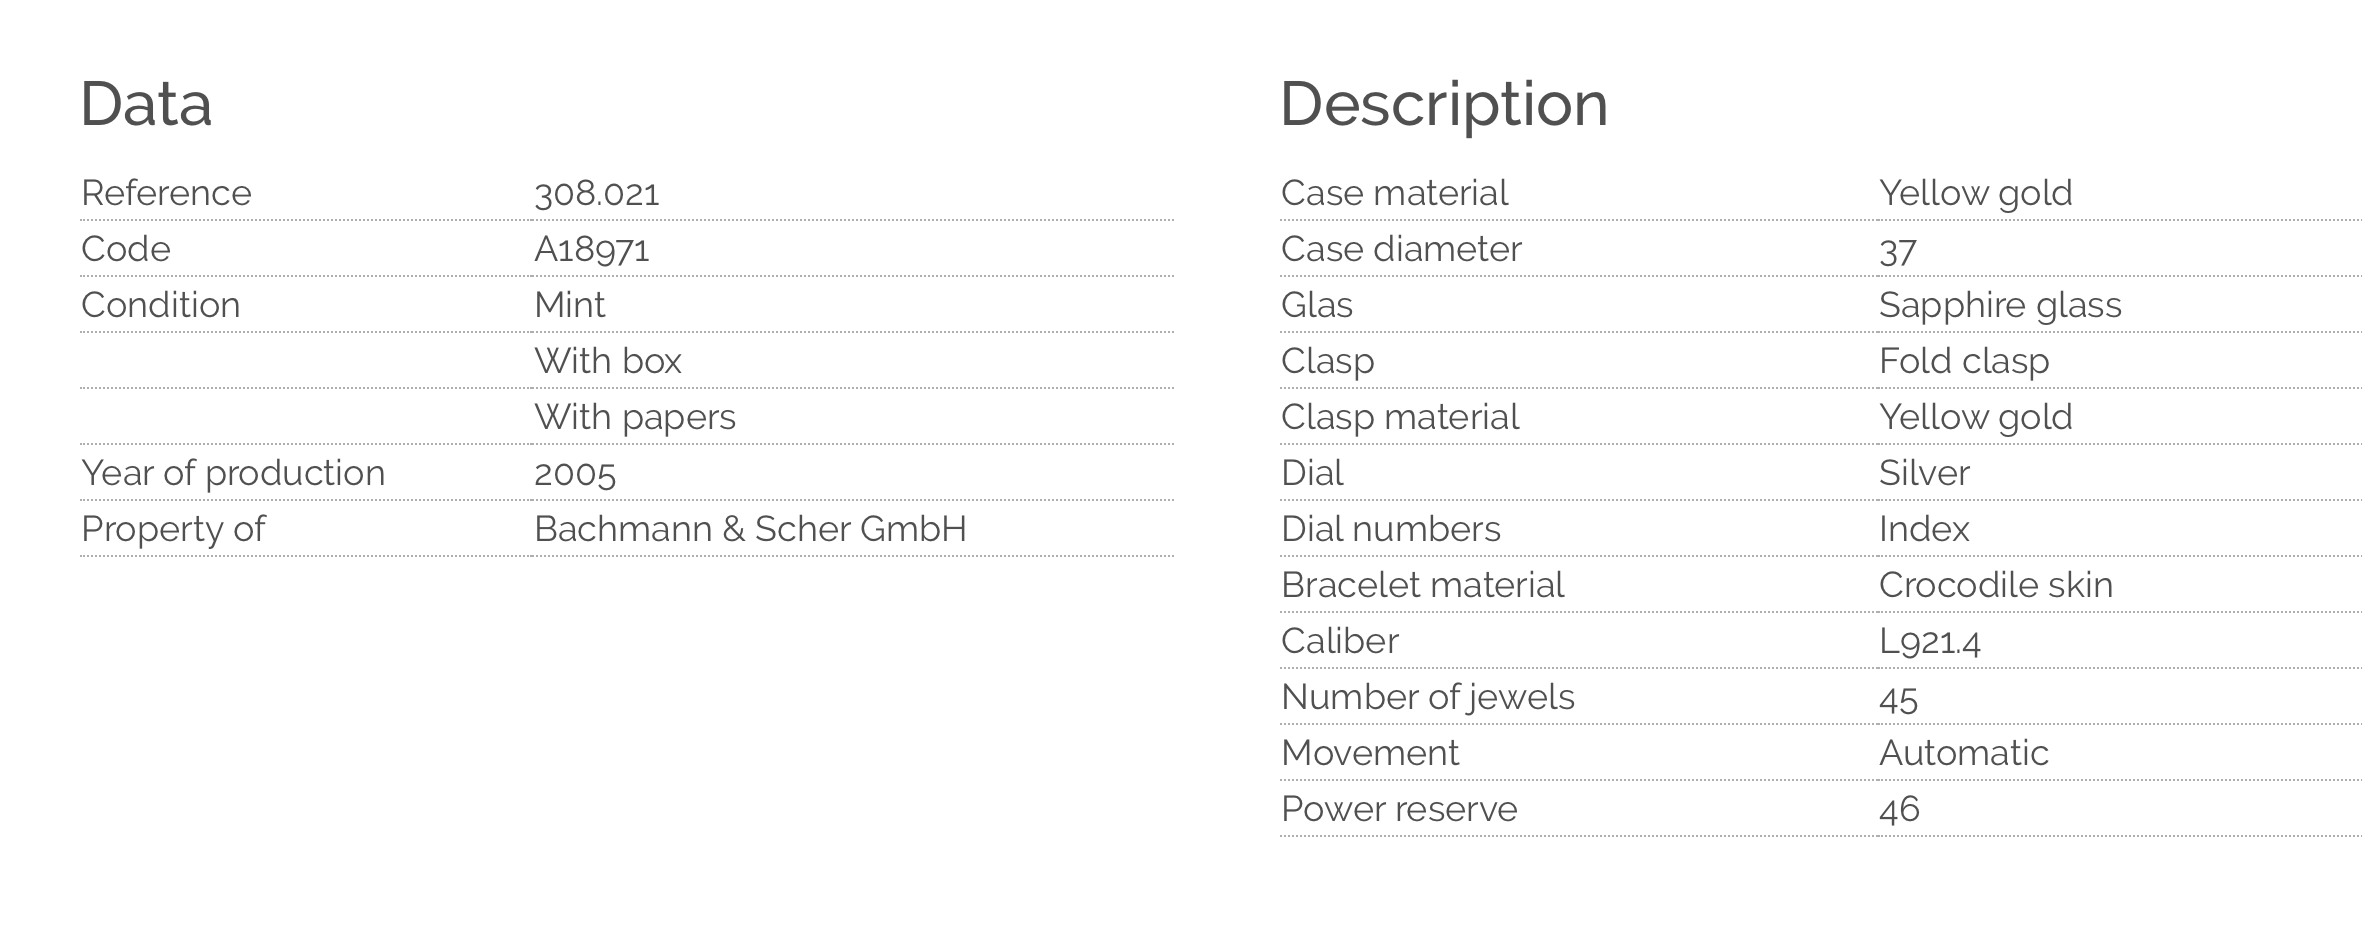Click the Mint condition value
Image resolution: width=2362 pixels, height=932 pixels.
pos(570,305)
